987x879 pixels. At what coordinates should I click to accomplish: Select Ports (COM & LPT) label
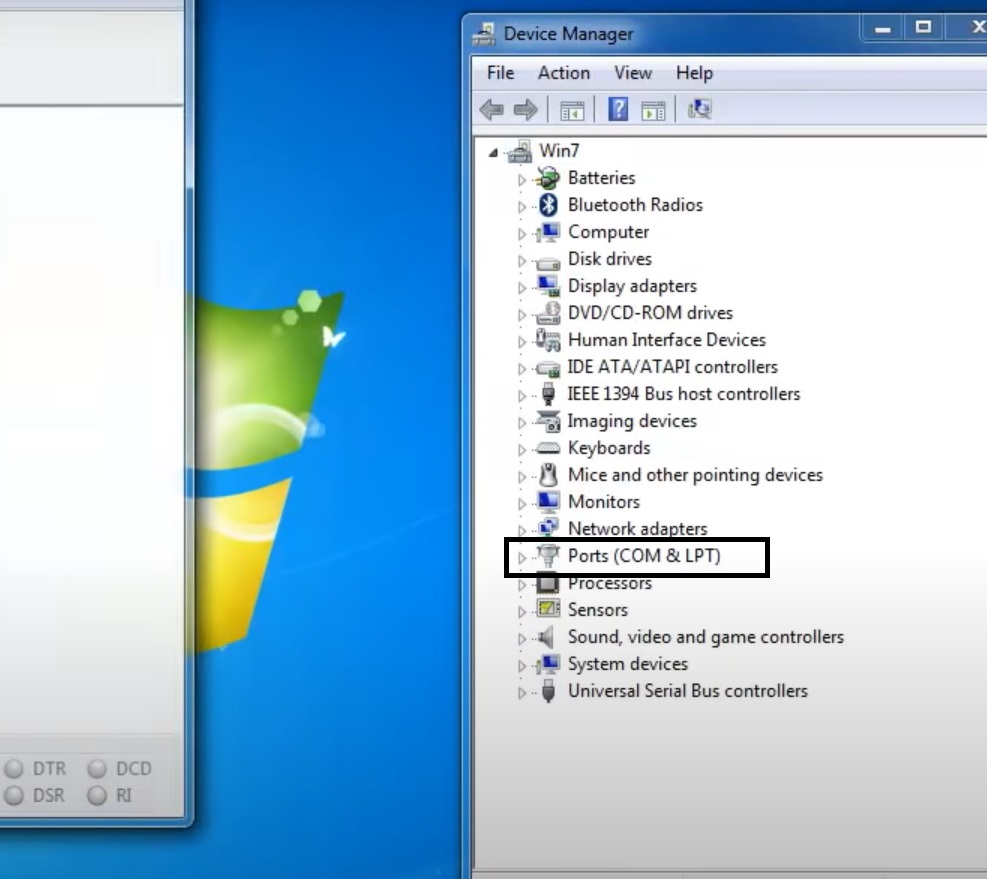click(x=644, y=556)
